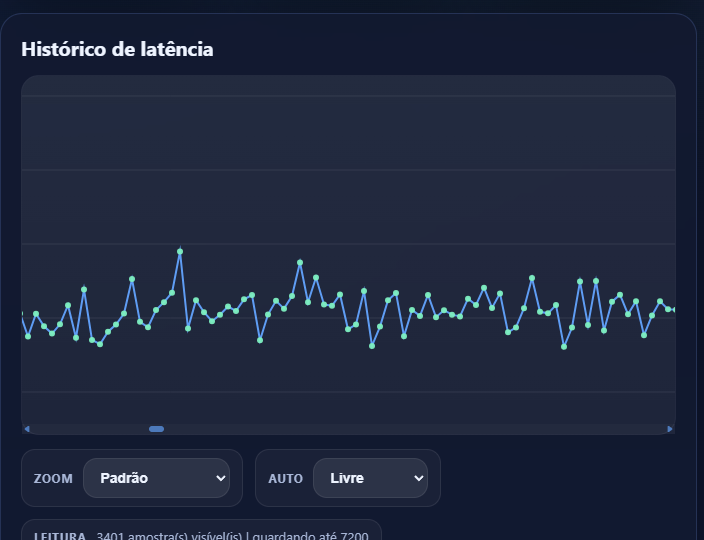Click the chart's left scroll arrow

pyautogui.click(x=27, y=429)
